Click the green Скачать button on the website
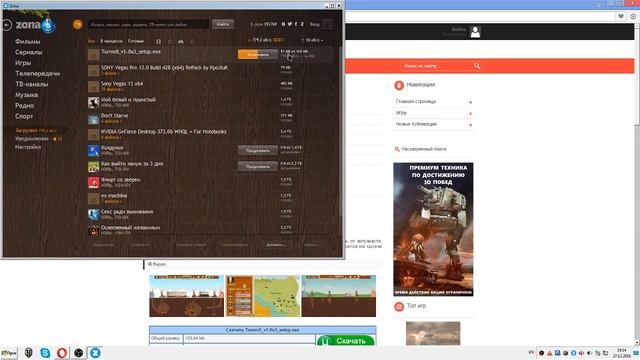 coord(345,340)
